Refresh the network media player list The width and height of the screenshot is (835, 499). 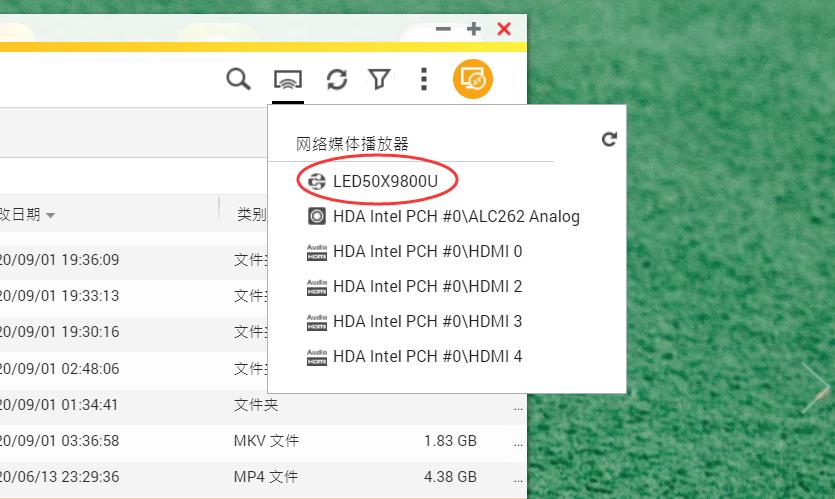coord(609,140)
